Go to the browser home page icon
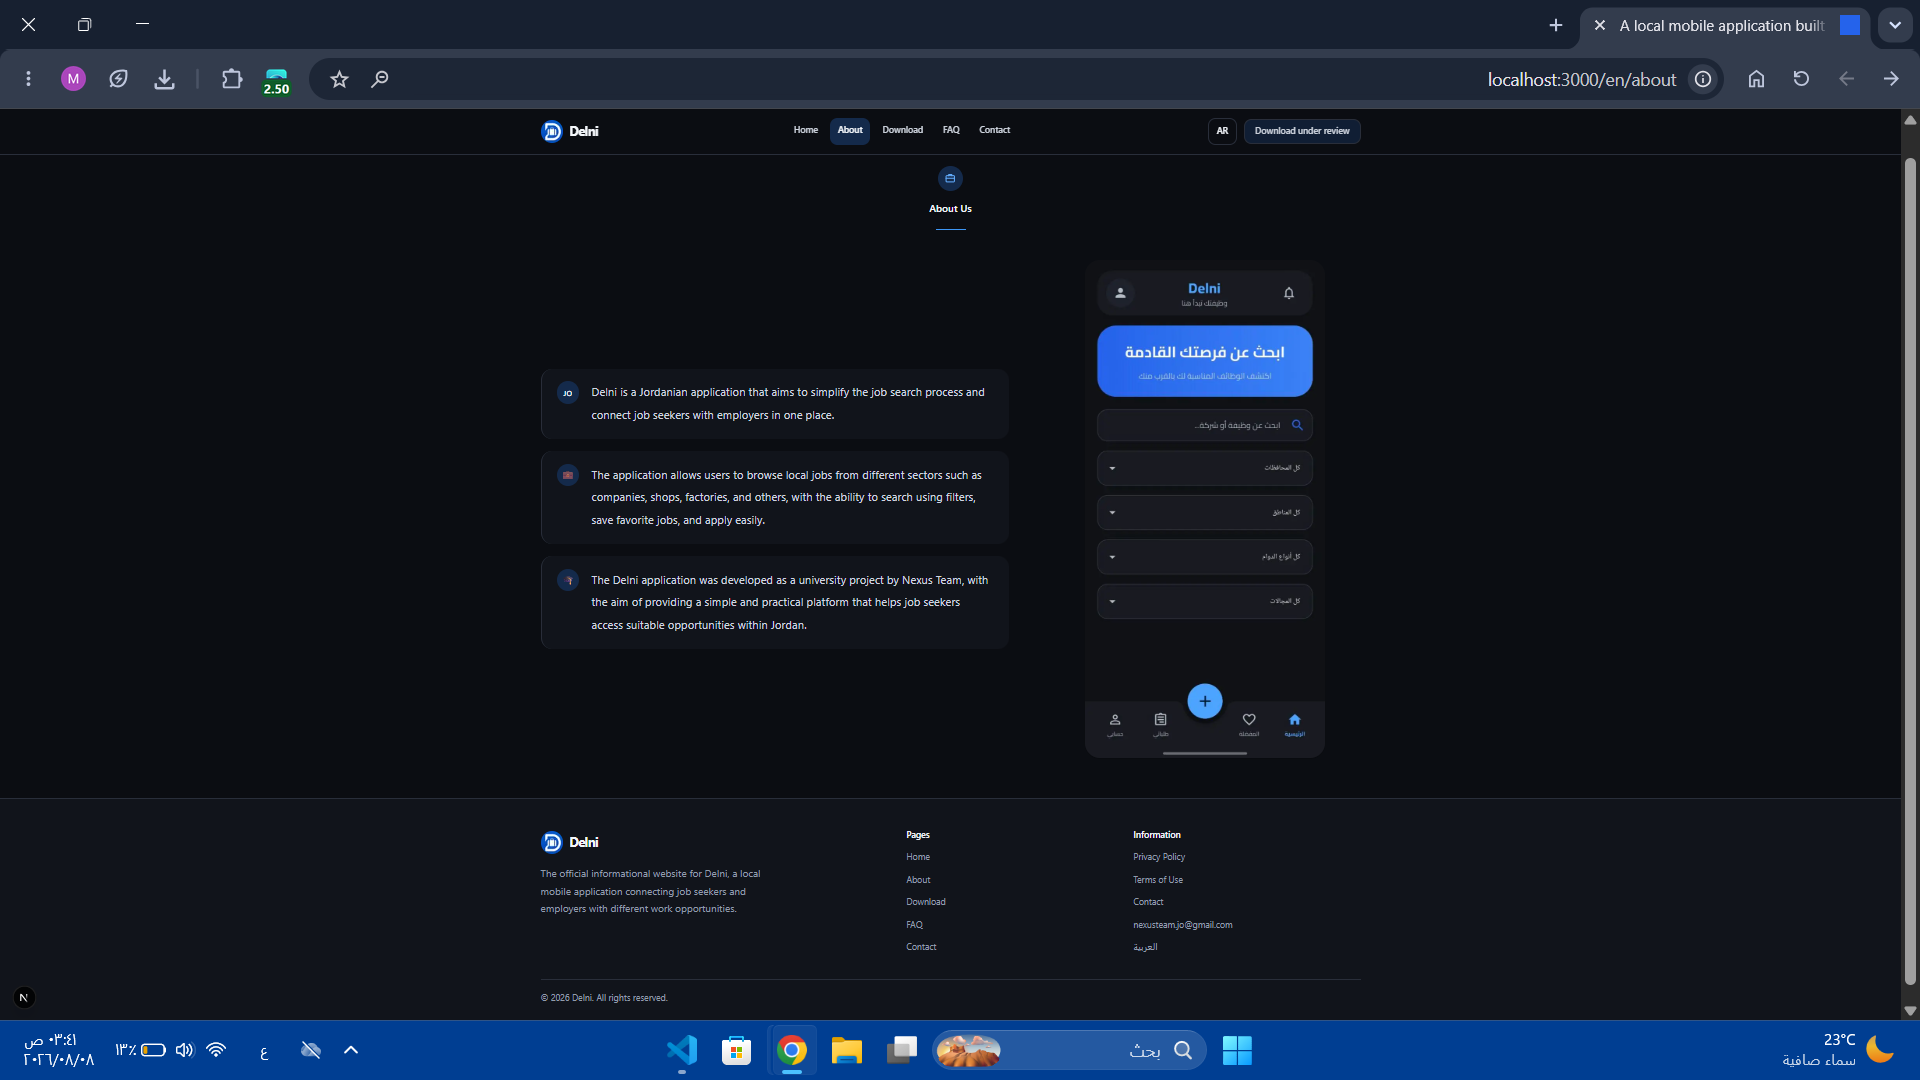 coord(1756,79)
